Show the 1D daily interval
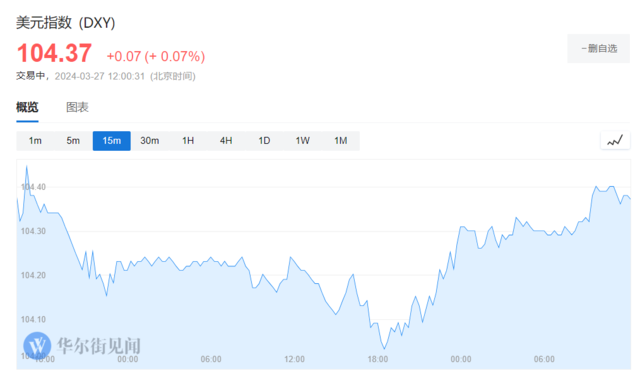Image resolution: width=640 pixels, height=376 pixels. click(264, 141)
